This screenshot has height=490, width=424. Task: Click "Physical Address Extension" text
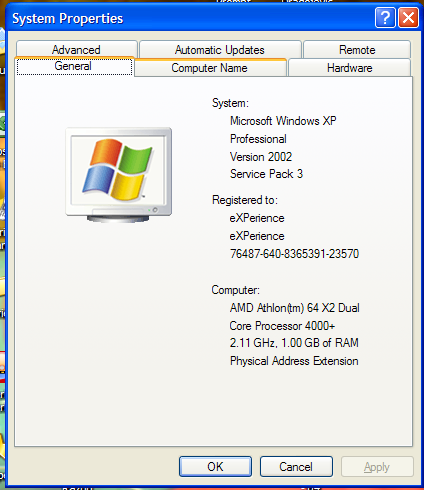tap(294, 361)
